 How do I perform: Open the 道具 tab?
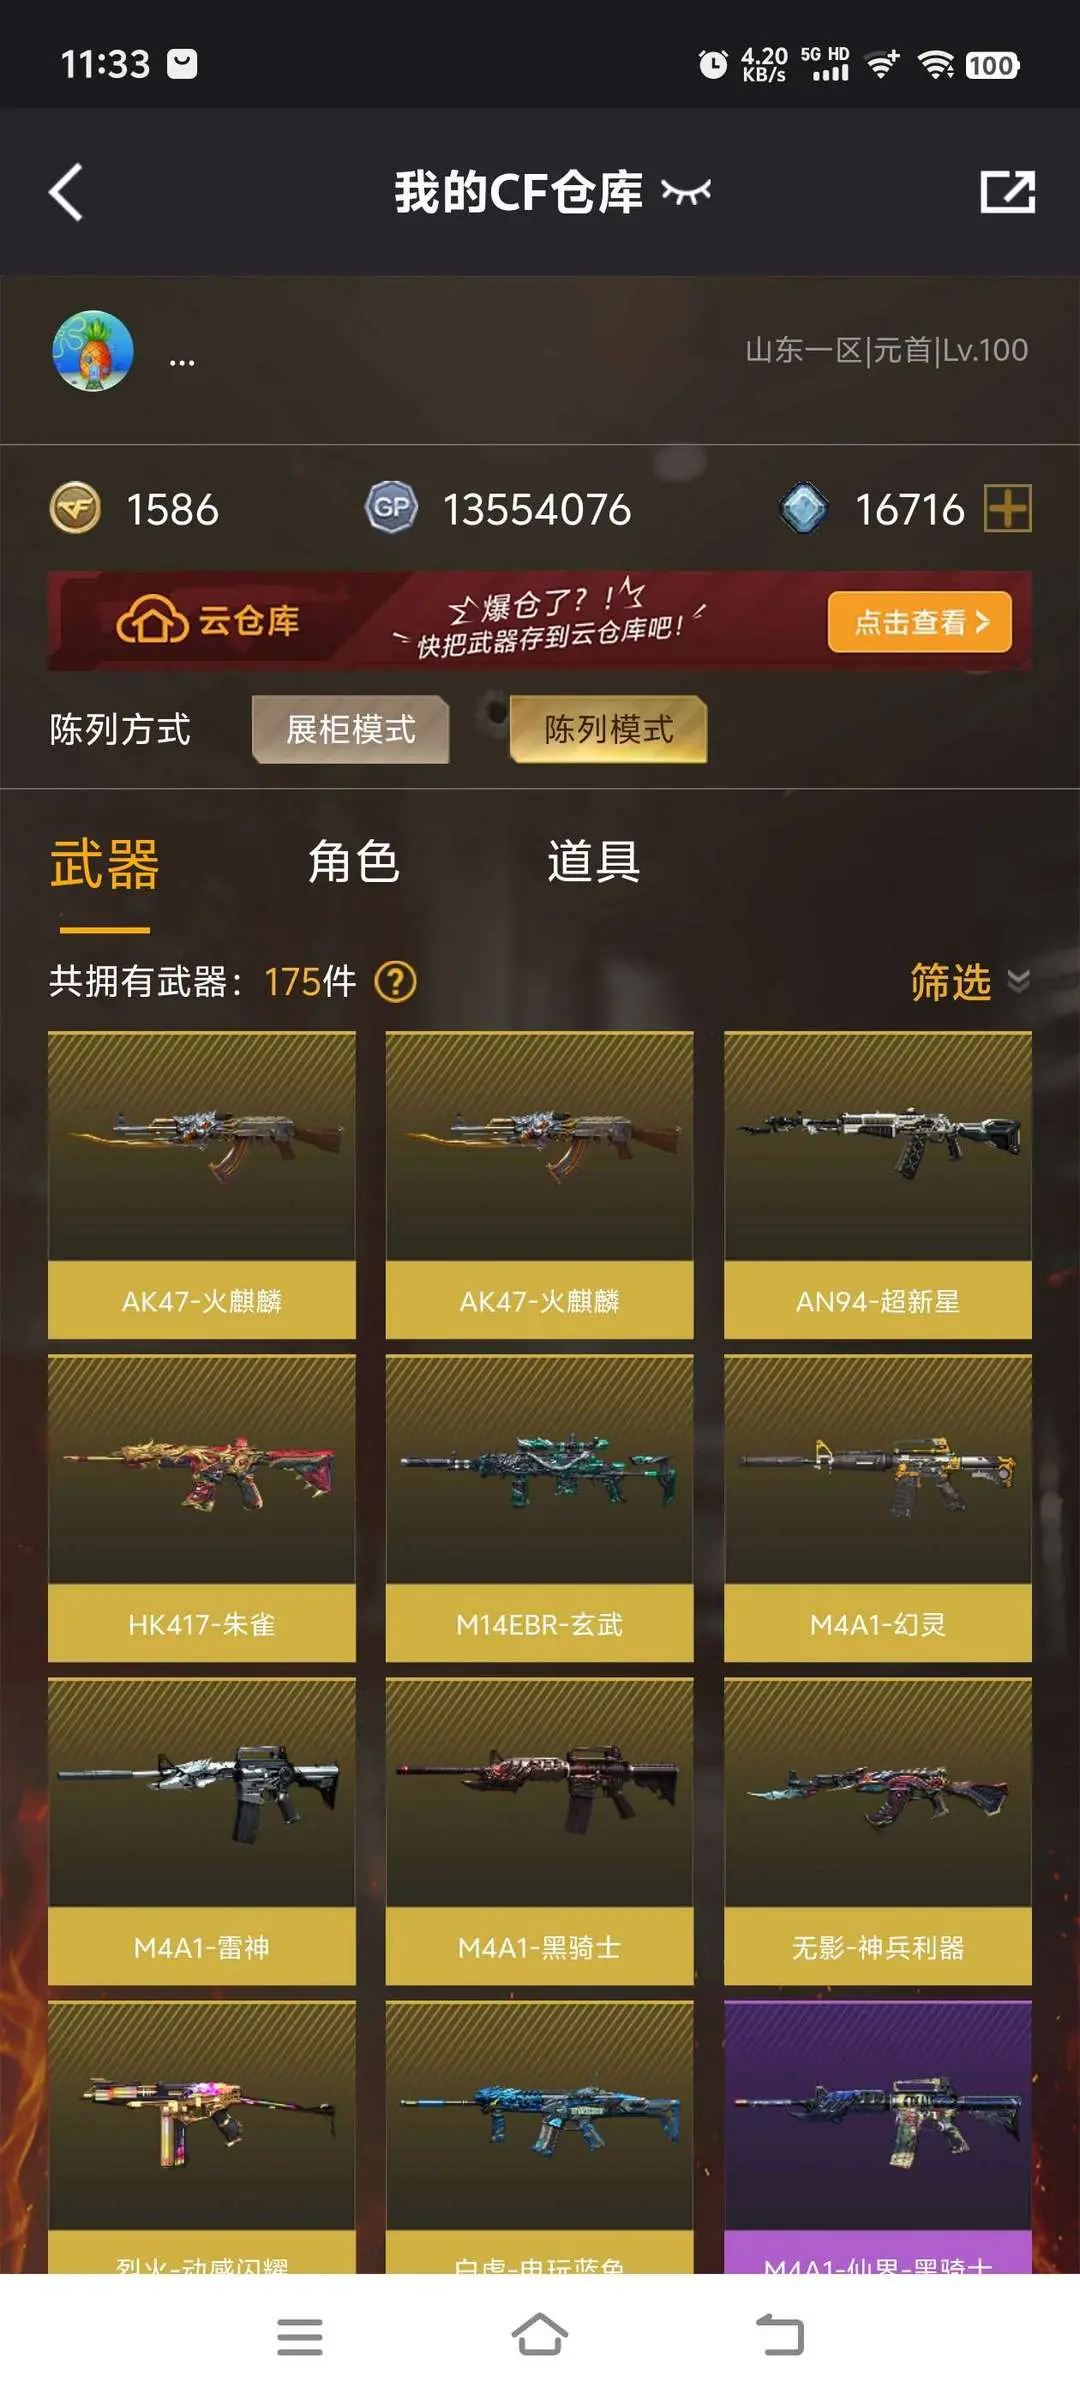(593, 862)
